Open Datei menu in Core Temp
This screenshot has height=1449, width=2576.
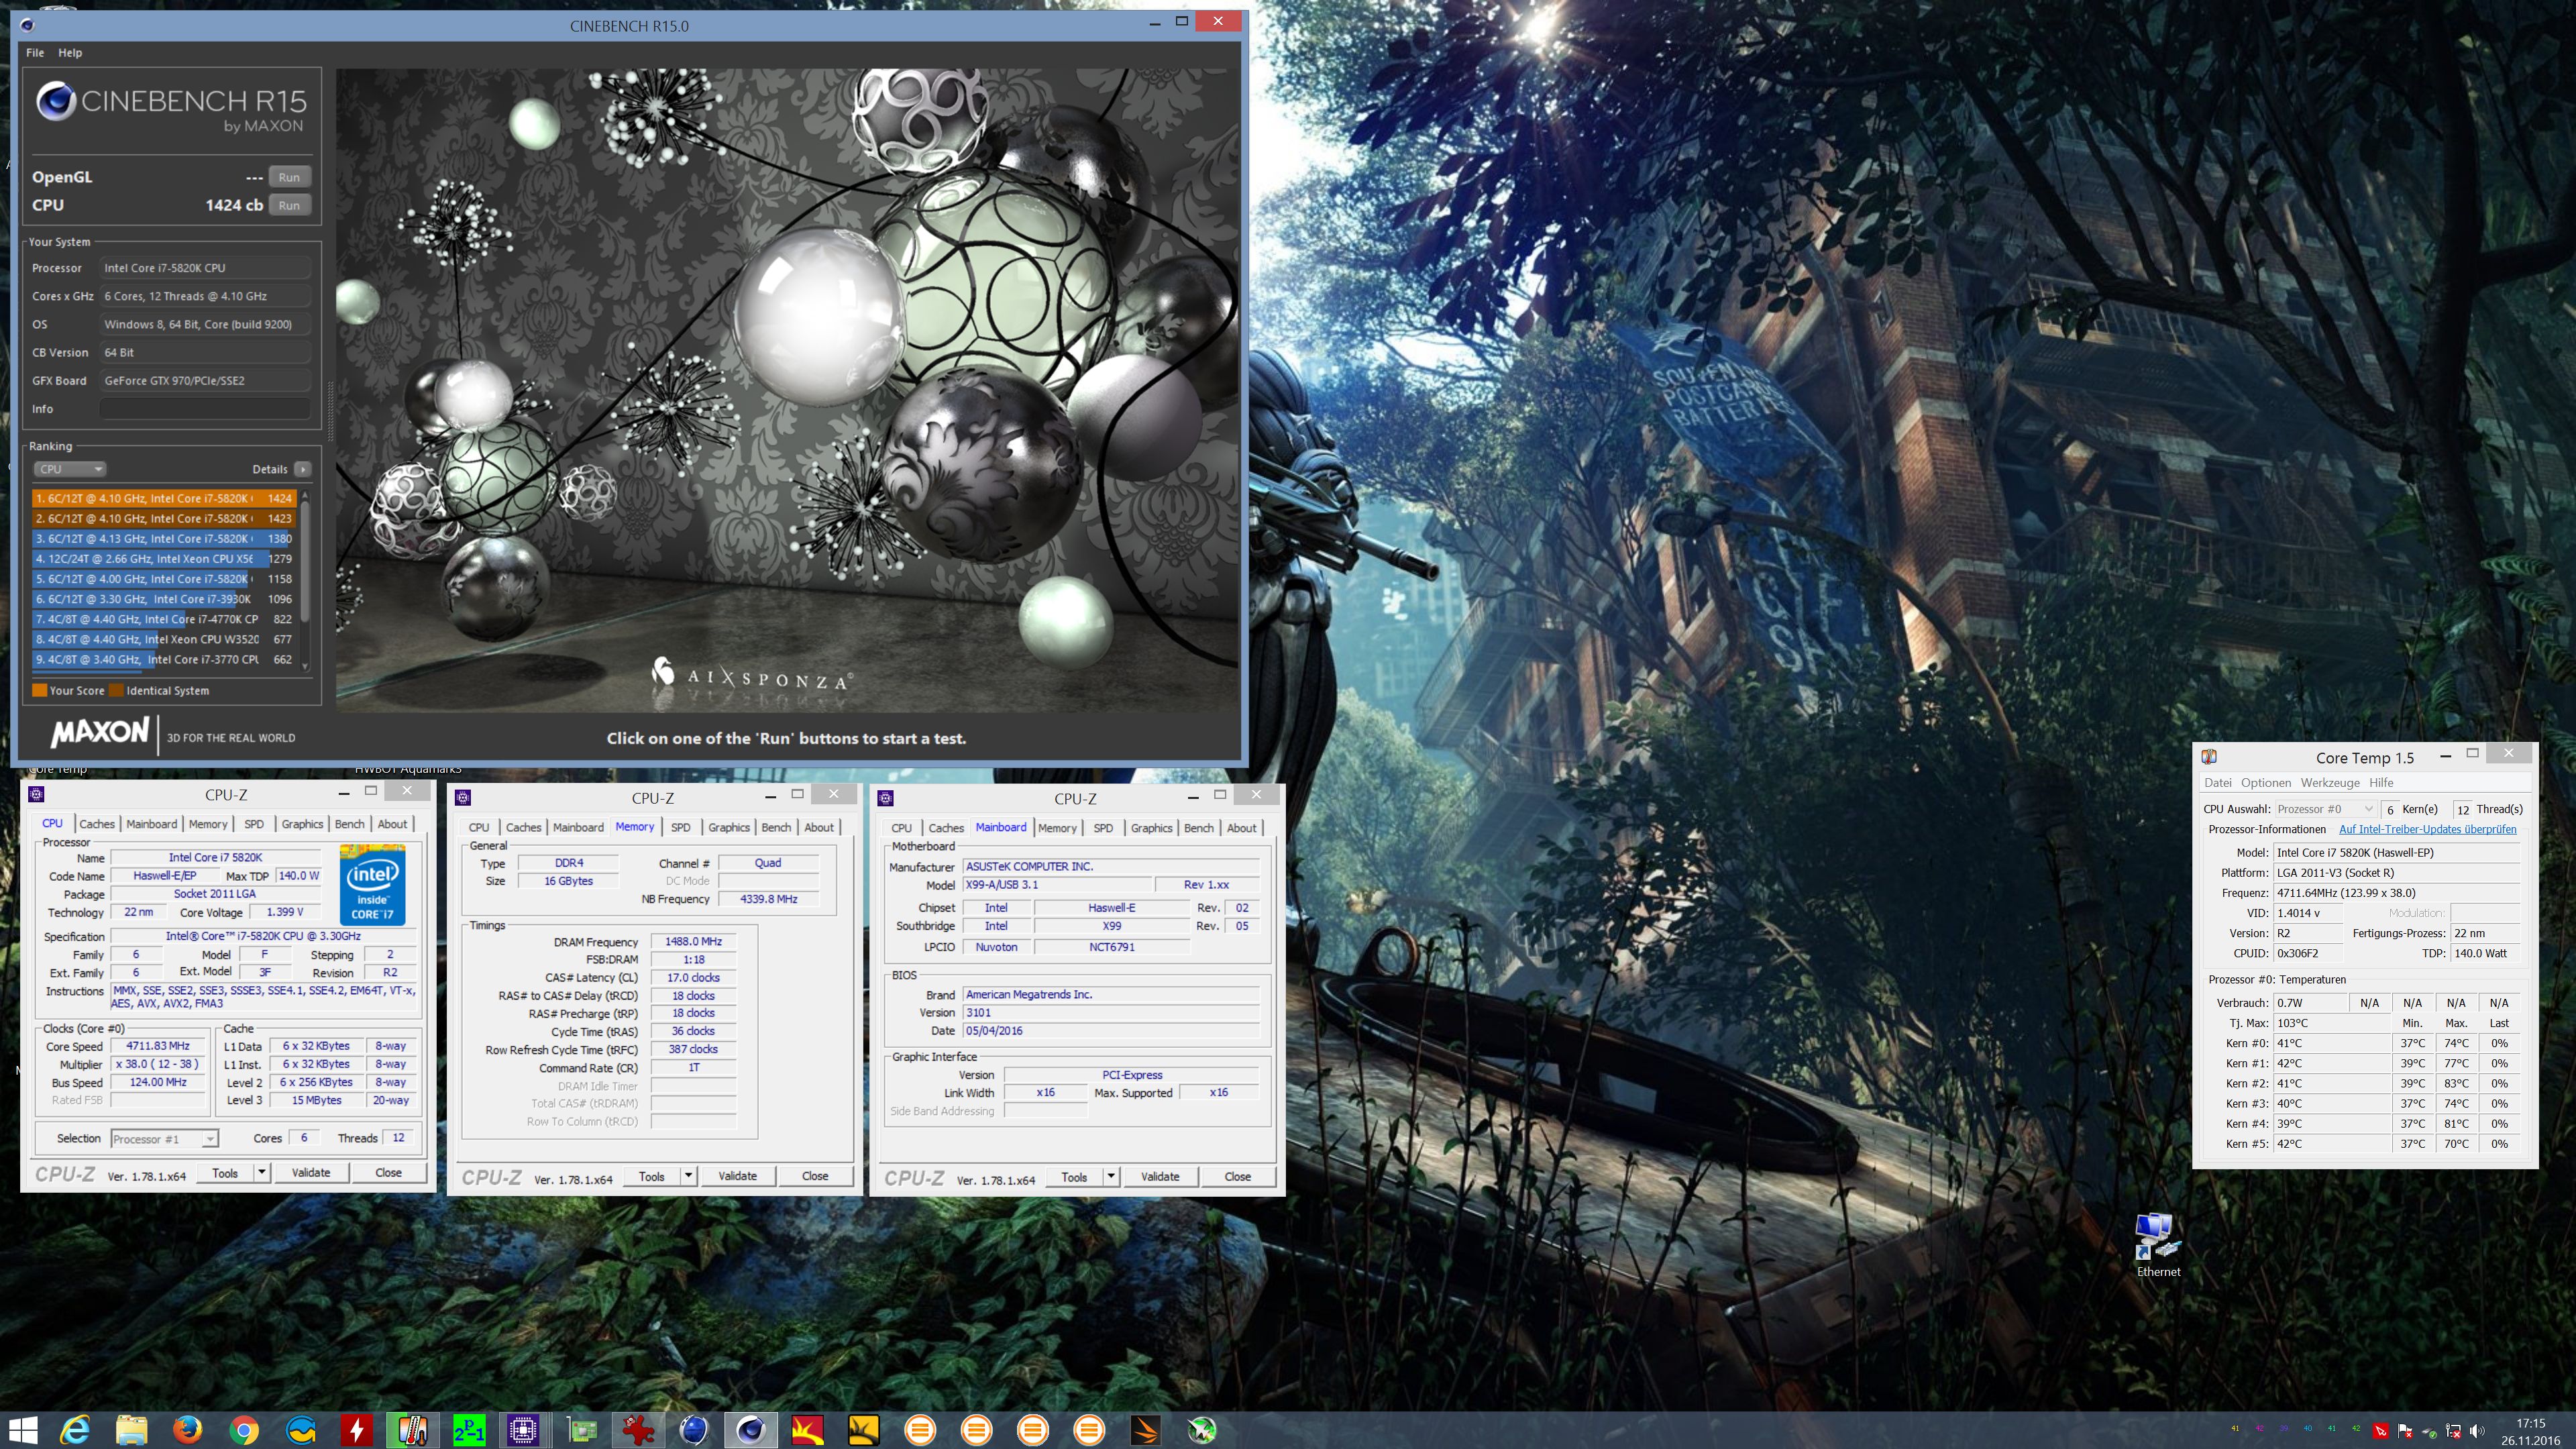[2217, 783]
